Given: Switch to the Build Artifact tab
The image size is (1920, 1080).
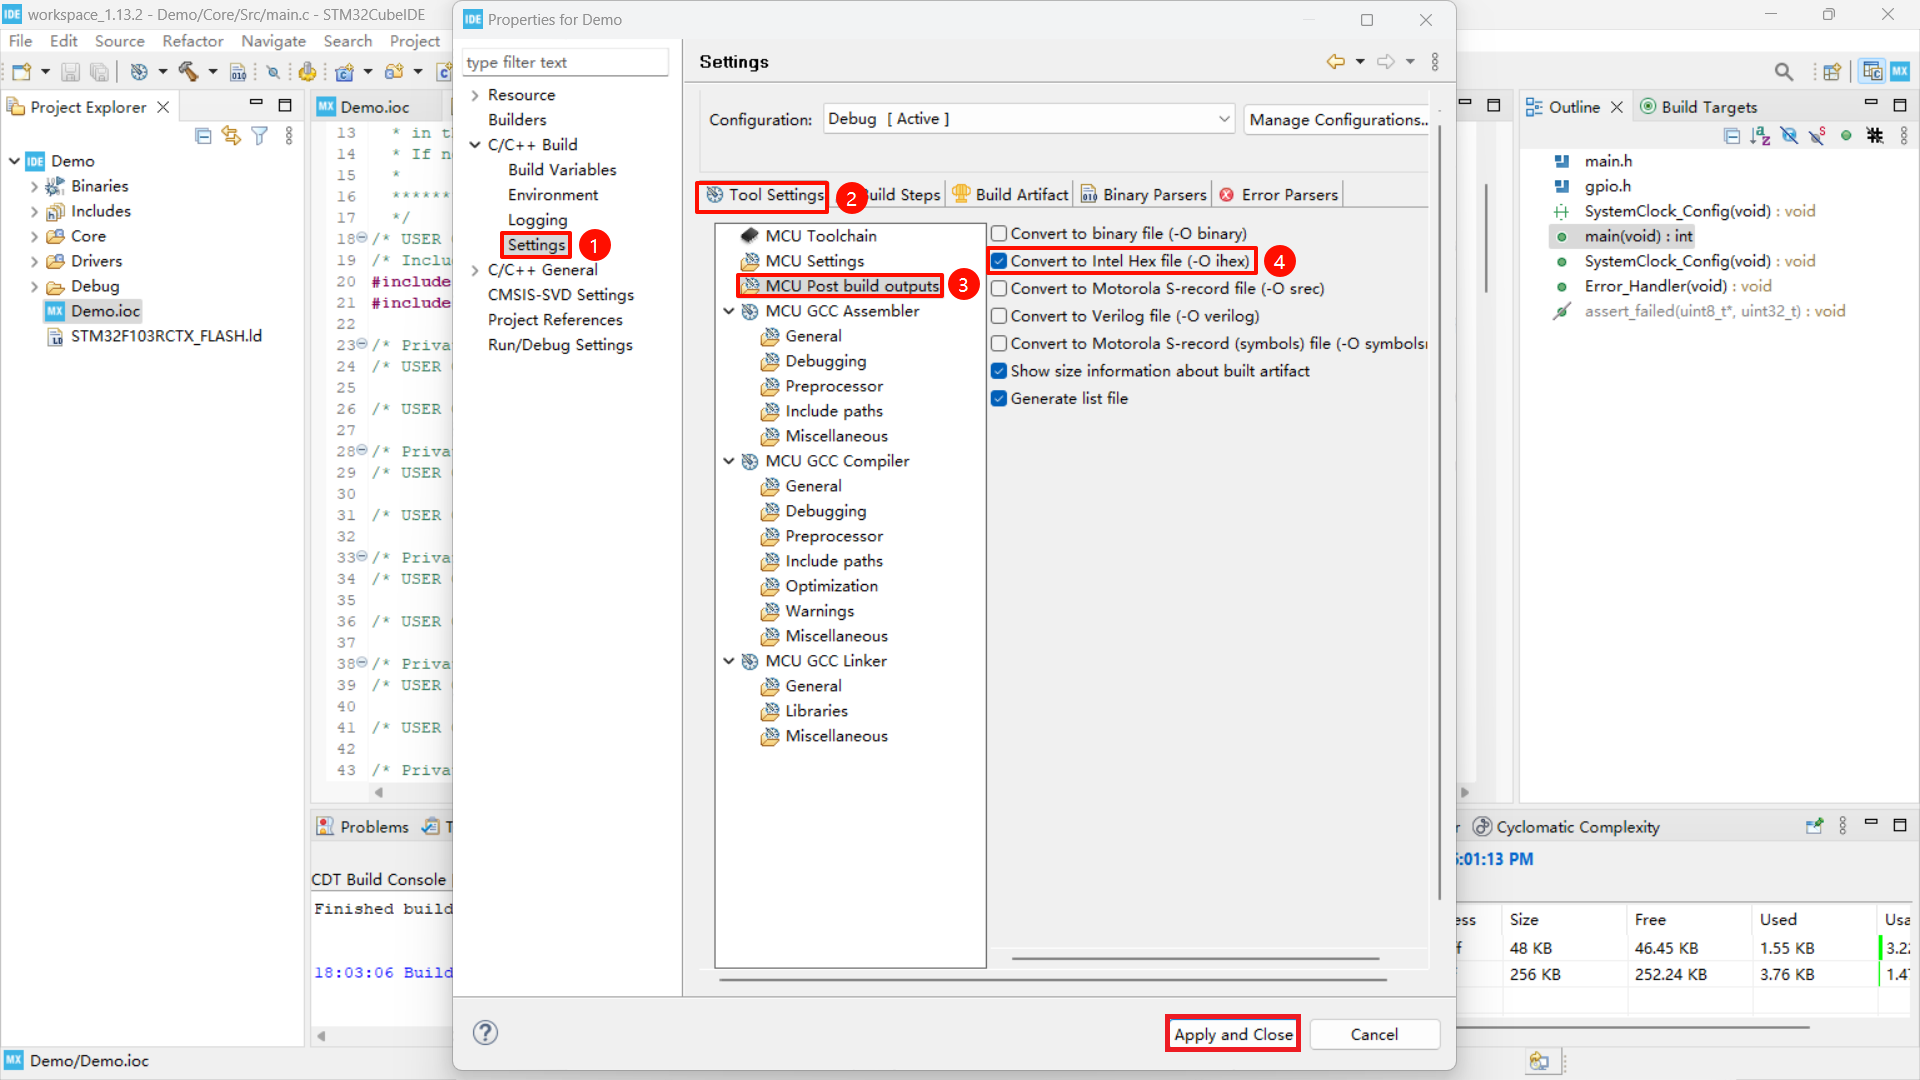Looking at the screenshot, I should tap(1010, 195).
